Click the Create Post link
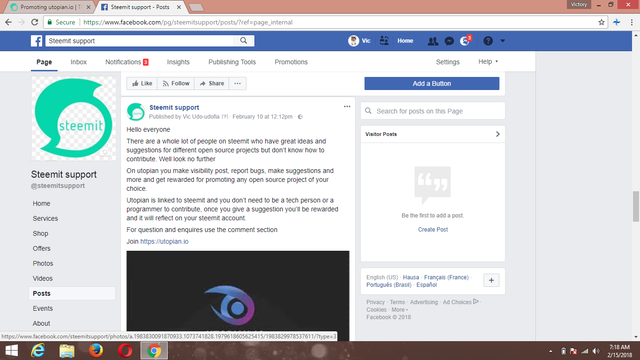Image resolution: width=640 pixels, height=360 pixels. tap(433, 229)
